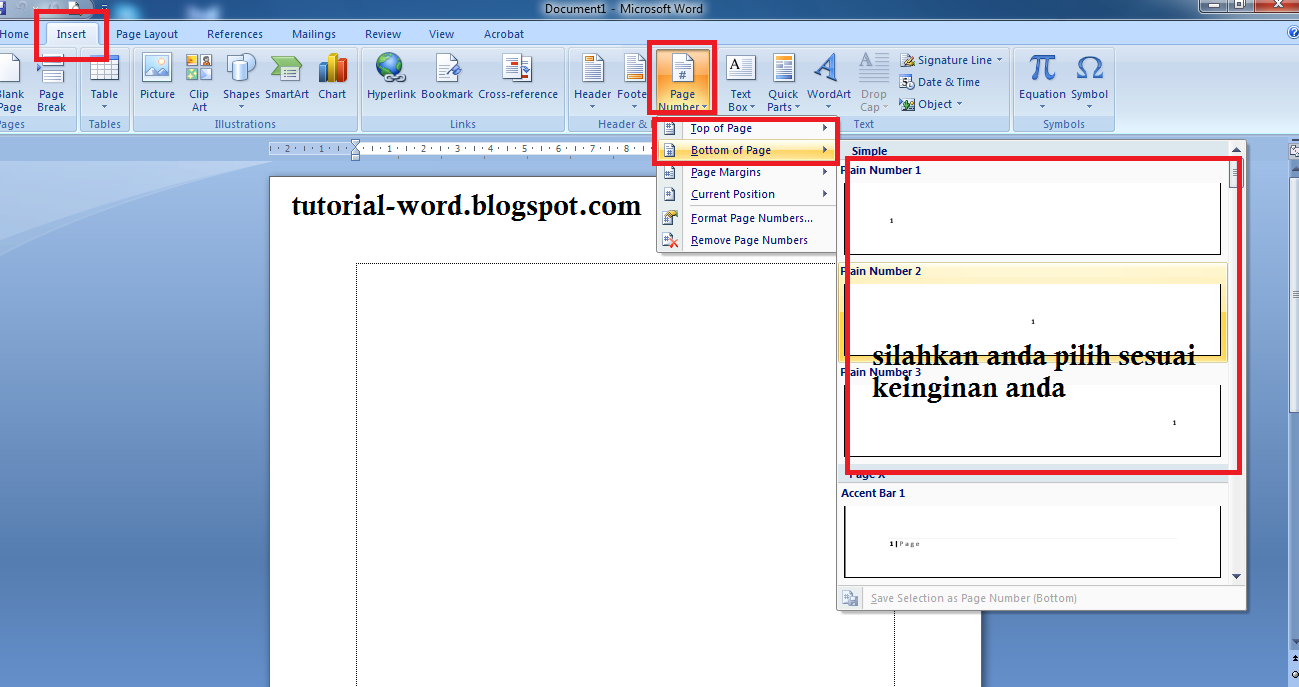Insert a Cross-reference
Screen dimensions: 1299x687
[518, 78]
